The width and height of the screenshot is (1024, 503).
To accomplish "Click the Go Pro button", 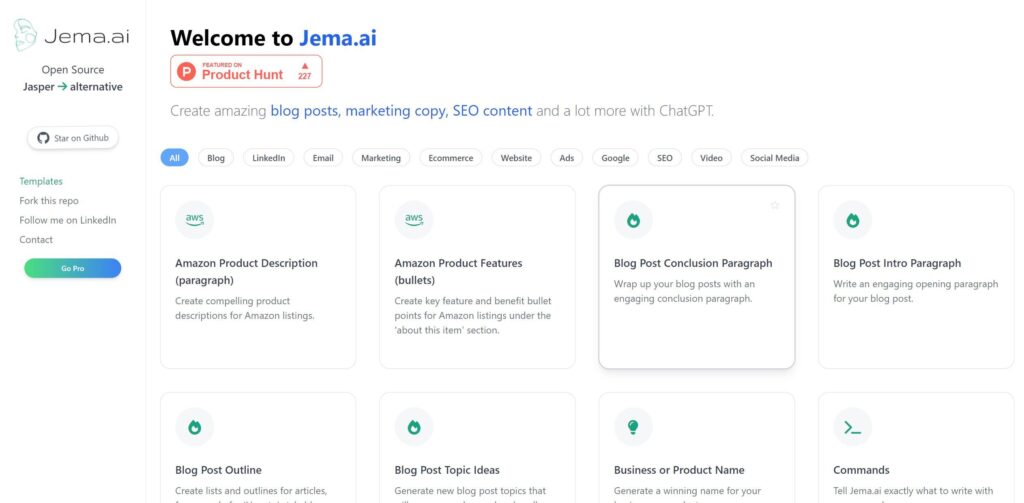I will [x=73, y=268].
